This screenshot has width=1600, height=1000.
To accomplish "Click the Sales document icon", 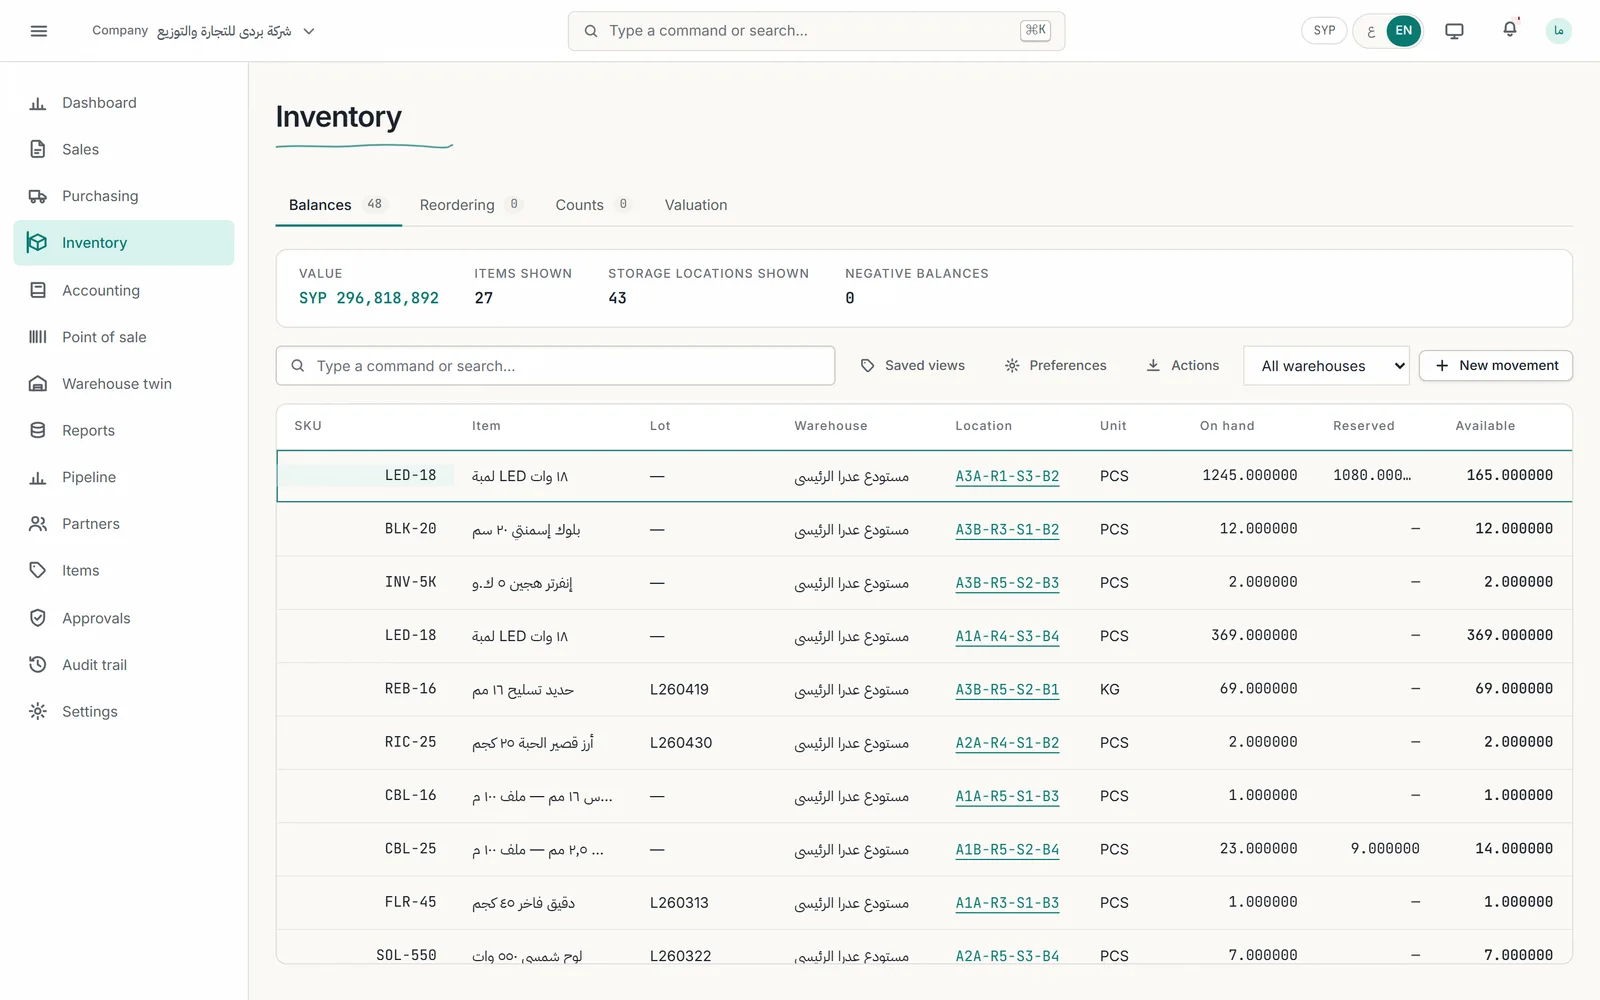I will [x=38, y=149].
